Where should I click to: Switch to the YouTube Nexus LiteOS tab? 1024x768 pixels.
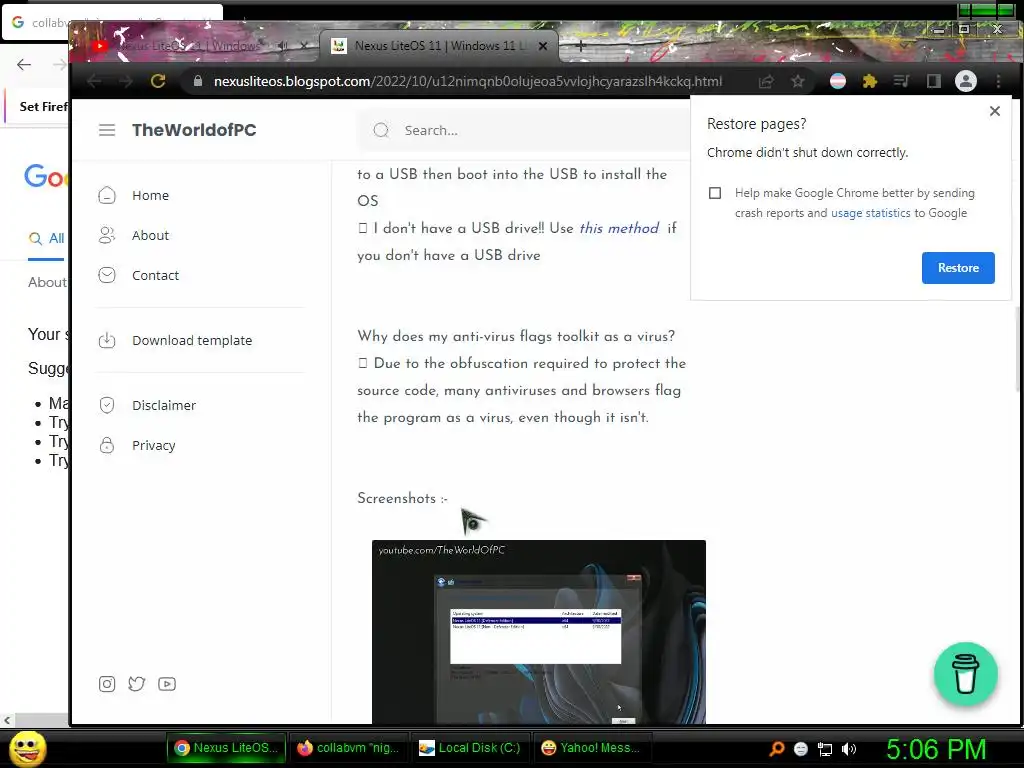189,46
